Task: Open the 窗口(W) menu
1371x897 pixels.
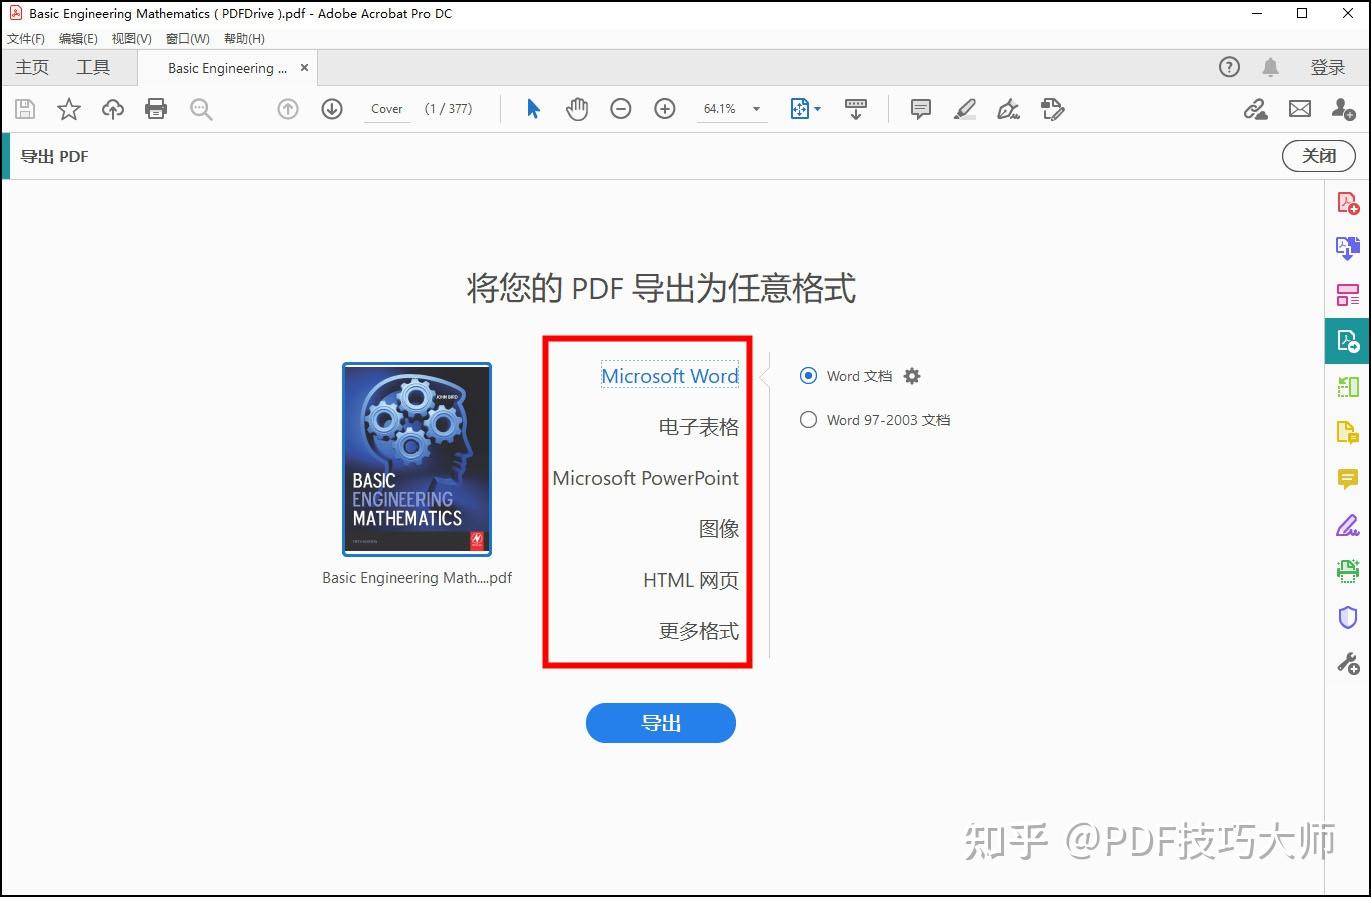Action: (188, 39)
